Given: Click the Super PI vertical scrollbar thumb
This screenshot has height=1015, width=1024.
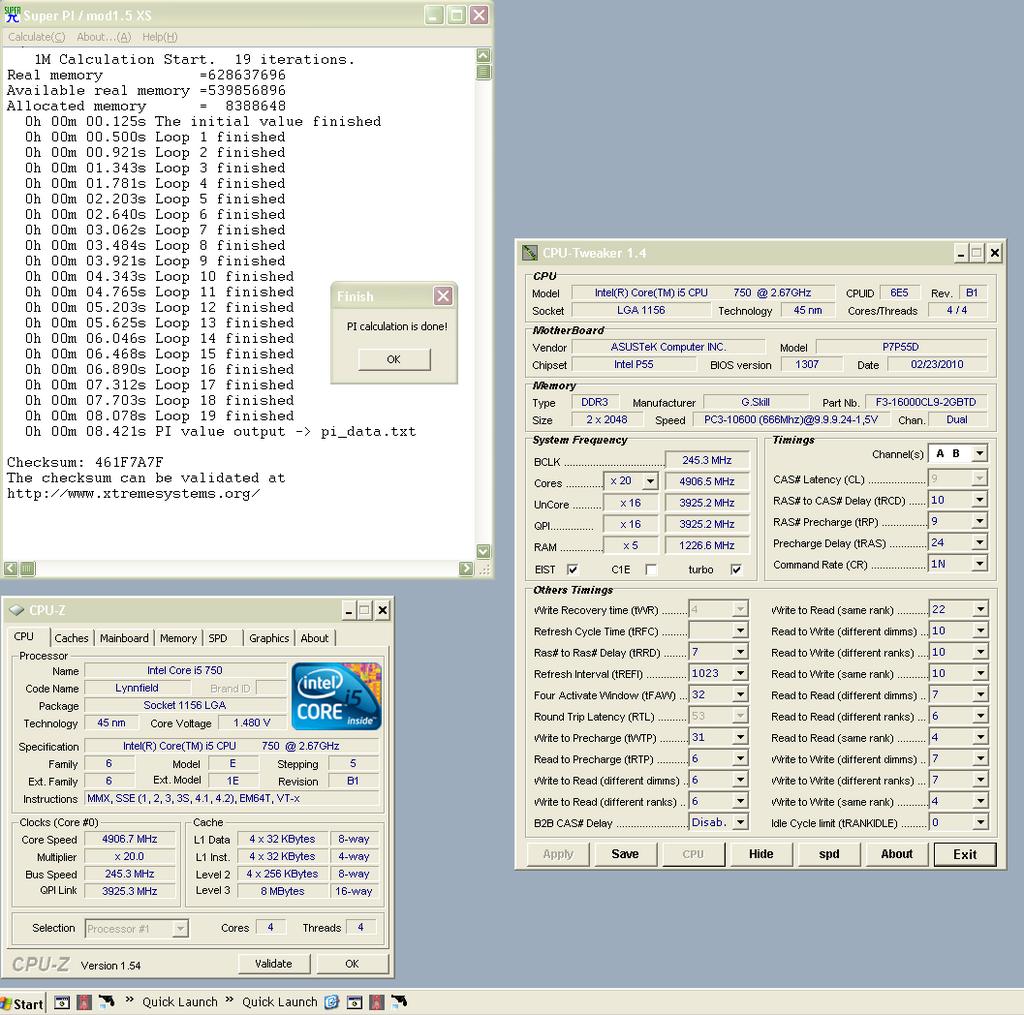Looking at the screenshot, I should (x=483, y=72).
